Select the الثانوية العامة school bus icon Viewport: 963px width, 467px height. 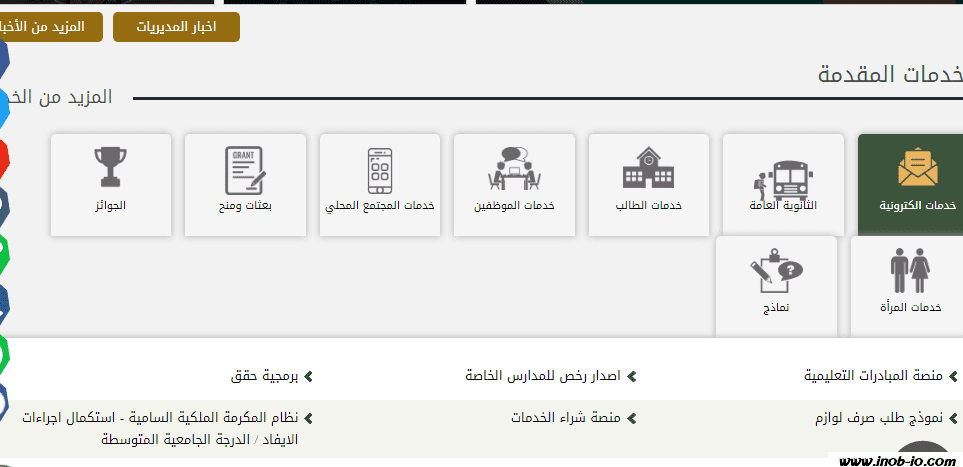(782, 184)
